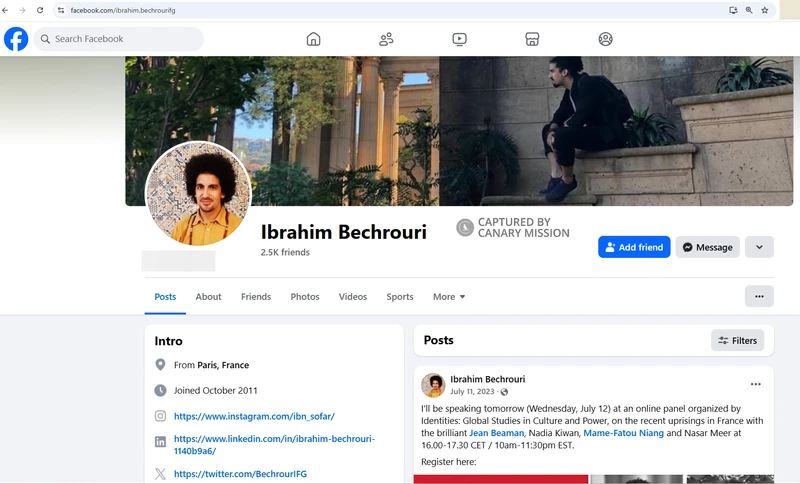Click the Instagram icon in Intro

pyautogui.click(x=160, y=416)
